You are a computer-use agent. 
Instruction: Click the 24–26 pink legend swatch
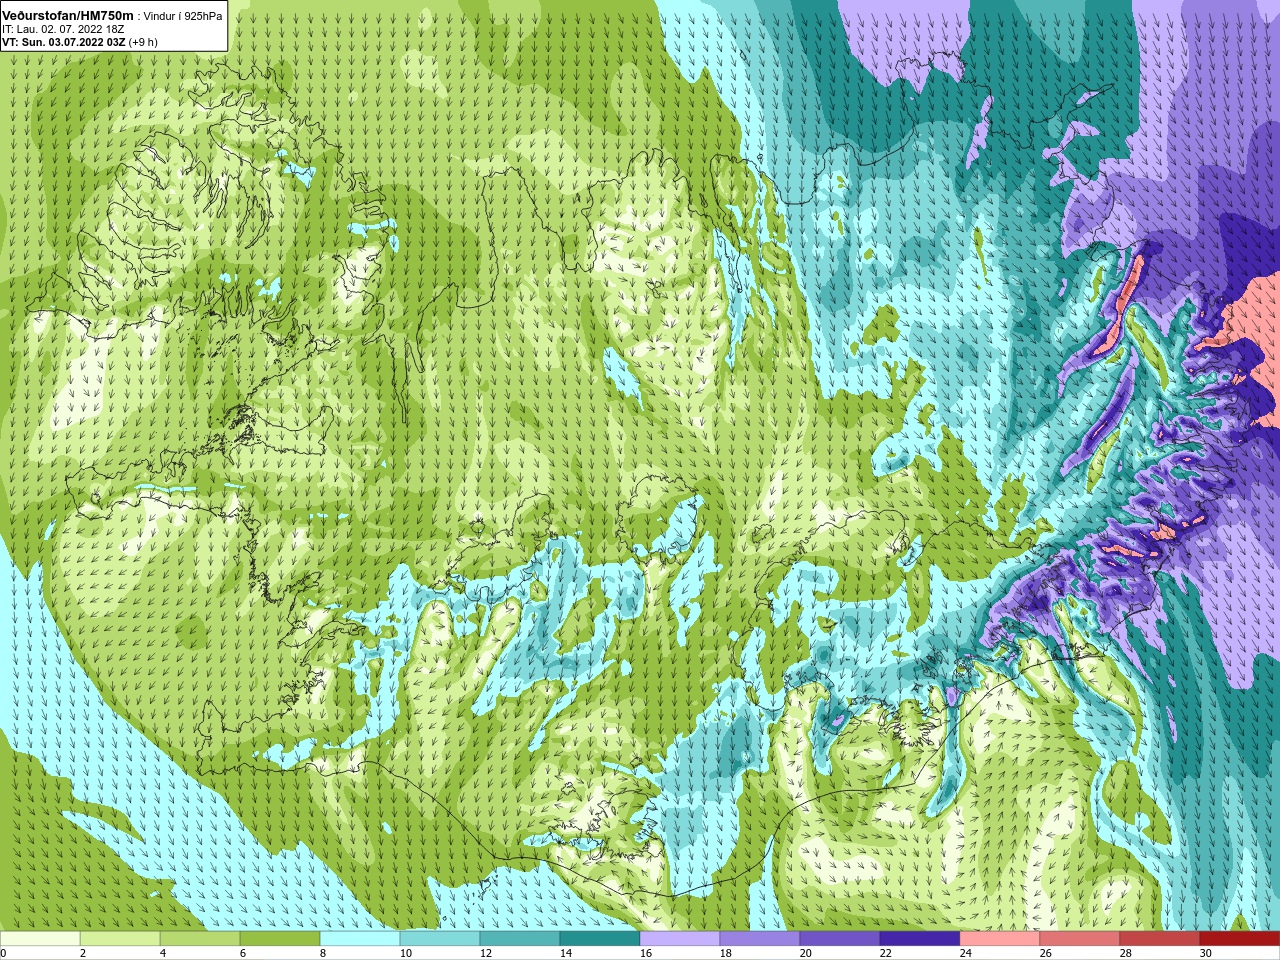coord(1000,938)
